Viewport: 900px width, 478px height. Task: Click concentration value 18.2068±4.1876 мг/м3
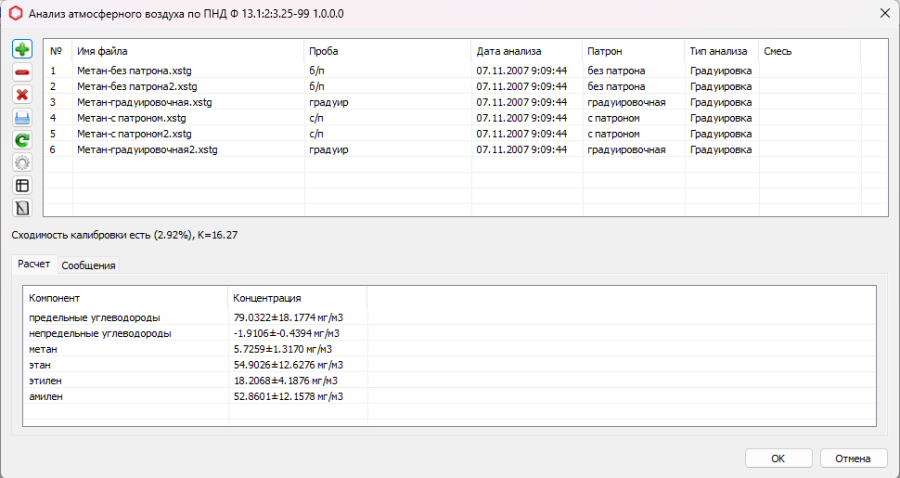(286, 380)
